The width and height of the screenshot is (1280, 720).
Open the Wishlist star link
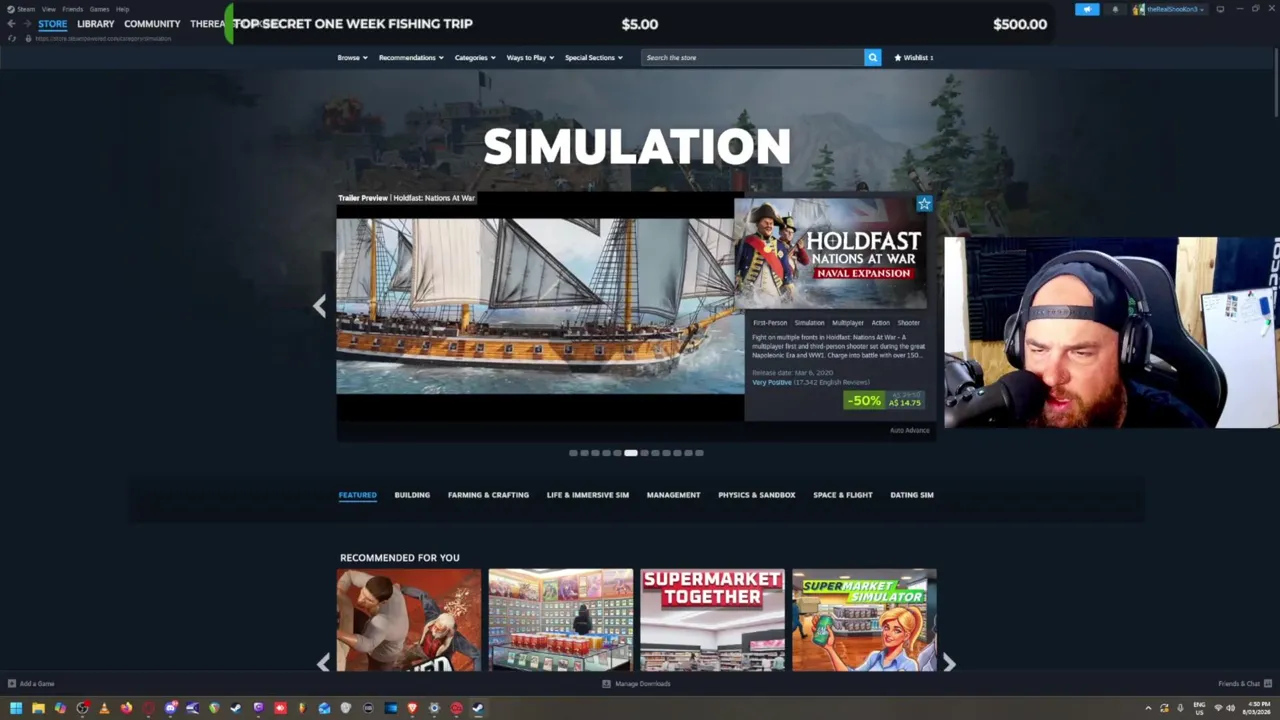[913, 57]
